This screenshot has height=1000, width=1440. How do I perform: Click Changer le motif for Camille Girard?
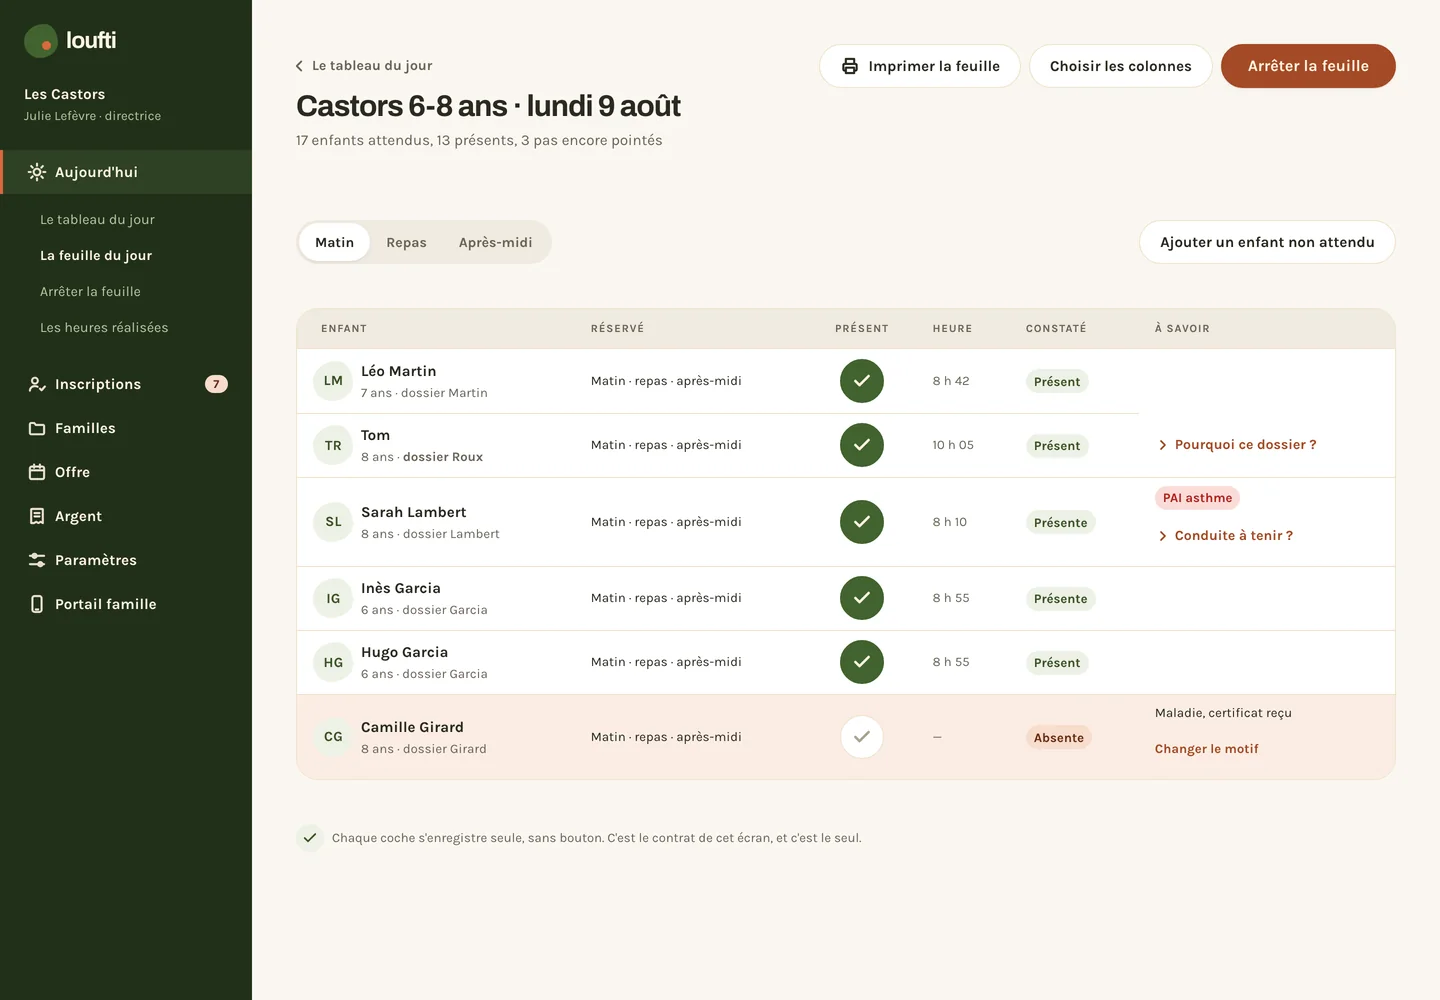pyautogui.click(x=1207, y=749)
